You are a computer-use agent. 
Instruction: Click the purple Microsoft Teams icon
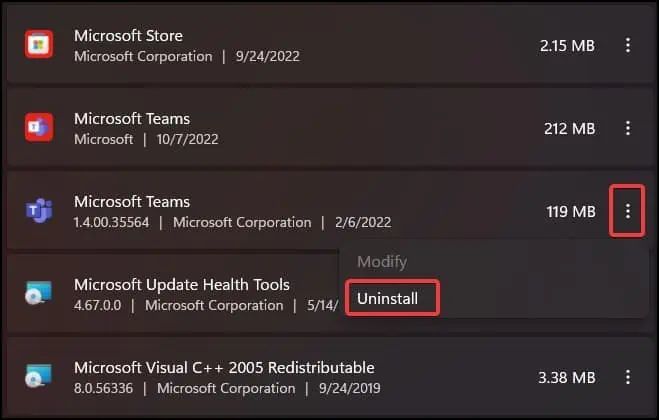[37, 211]
